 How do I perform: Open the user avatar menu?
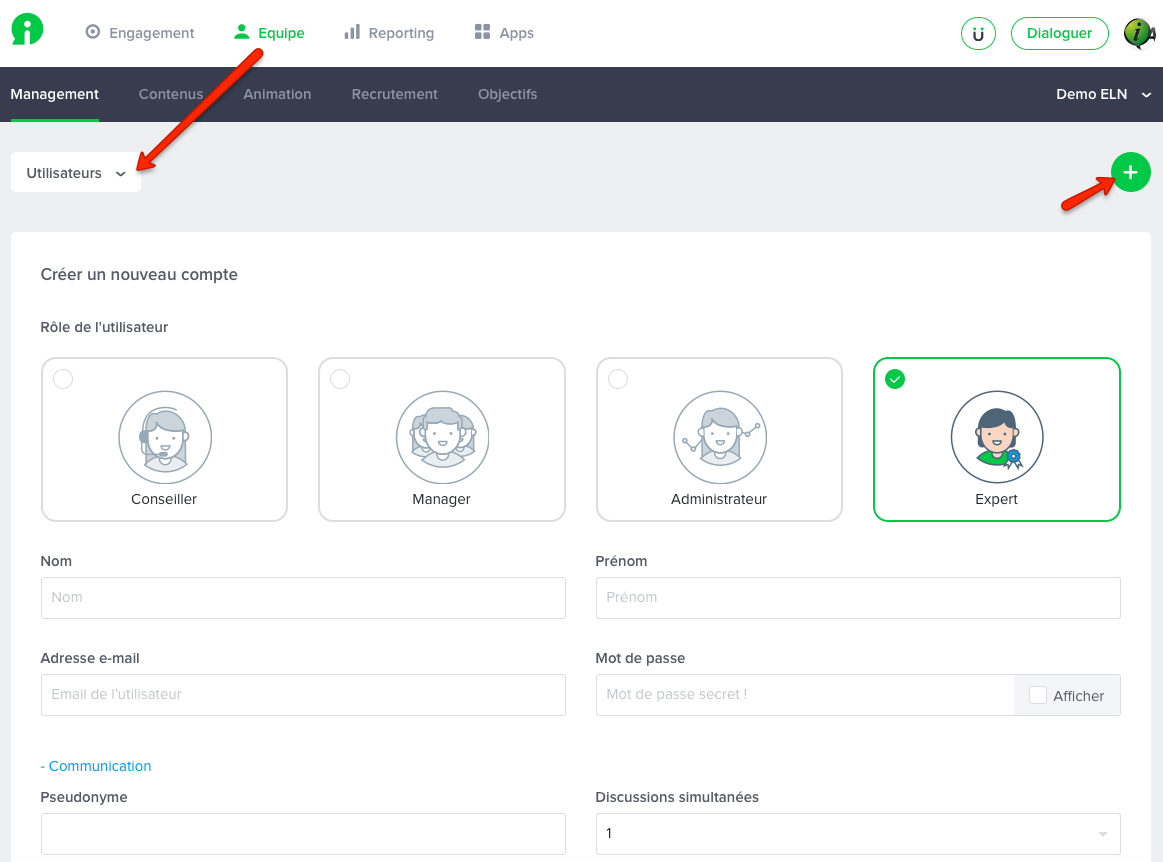pyautogui.click(x=1139, y=33)
